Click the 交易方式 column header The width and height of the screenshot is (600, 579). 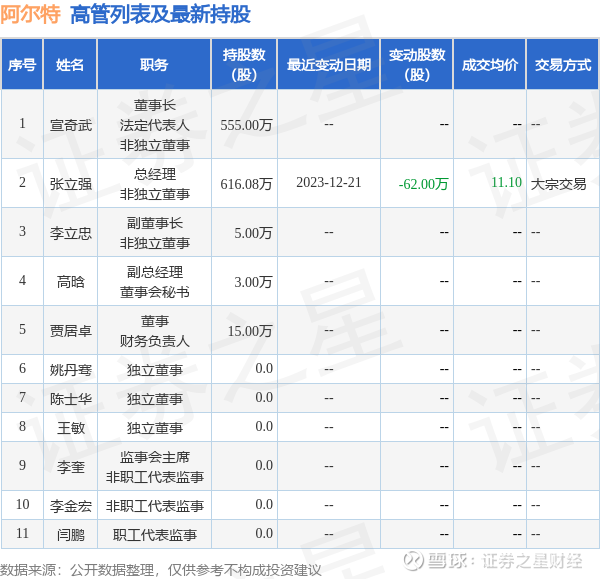coord(562,64)
